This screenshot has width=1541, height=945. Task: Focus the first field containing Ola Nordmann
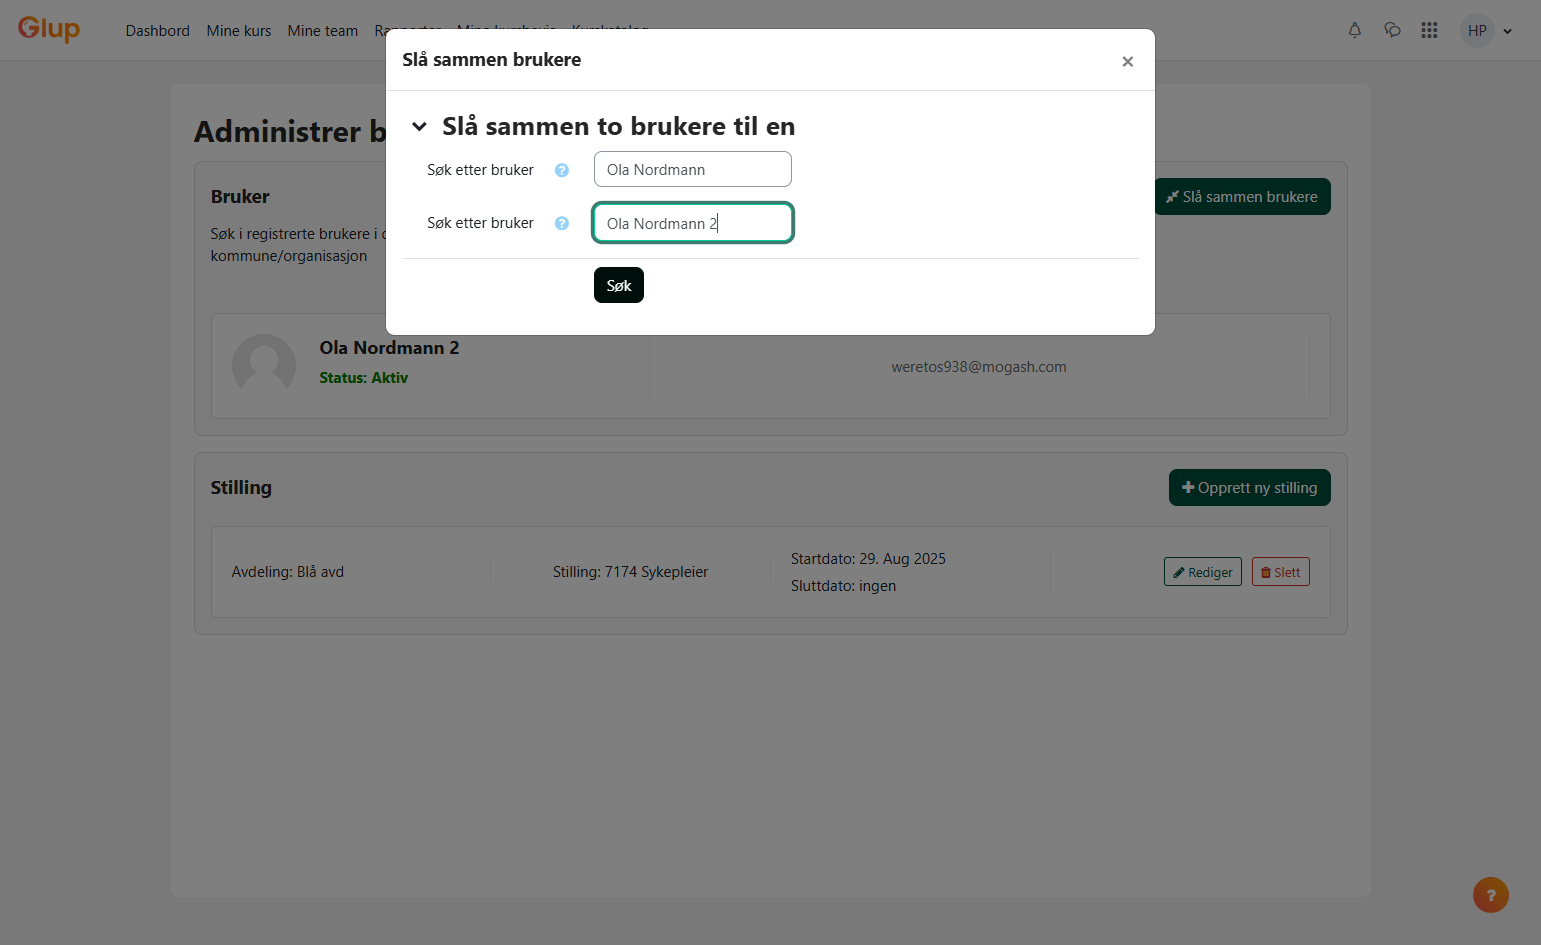693,169
